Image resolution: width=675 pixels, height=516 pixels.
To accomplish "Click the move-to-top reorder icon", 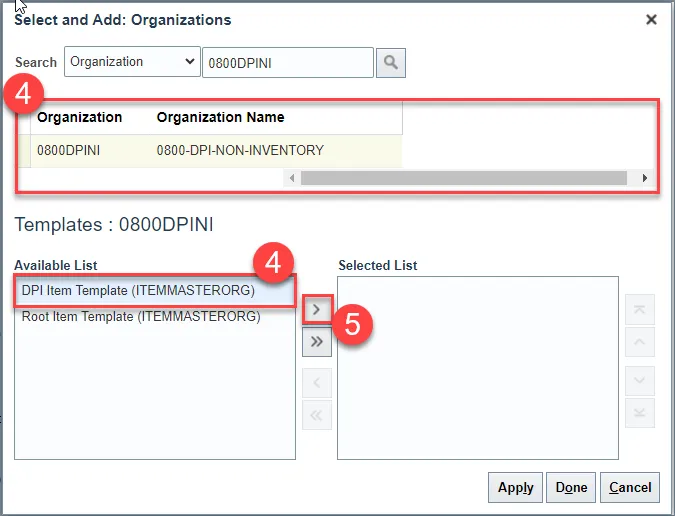I will [x=640, y=310].
